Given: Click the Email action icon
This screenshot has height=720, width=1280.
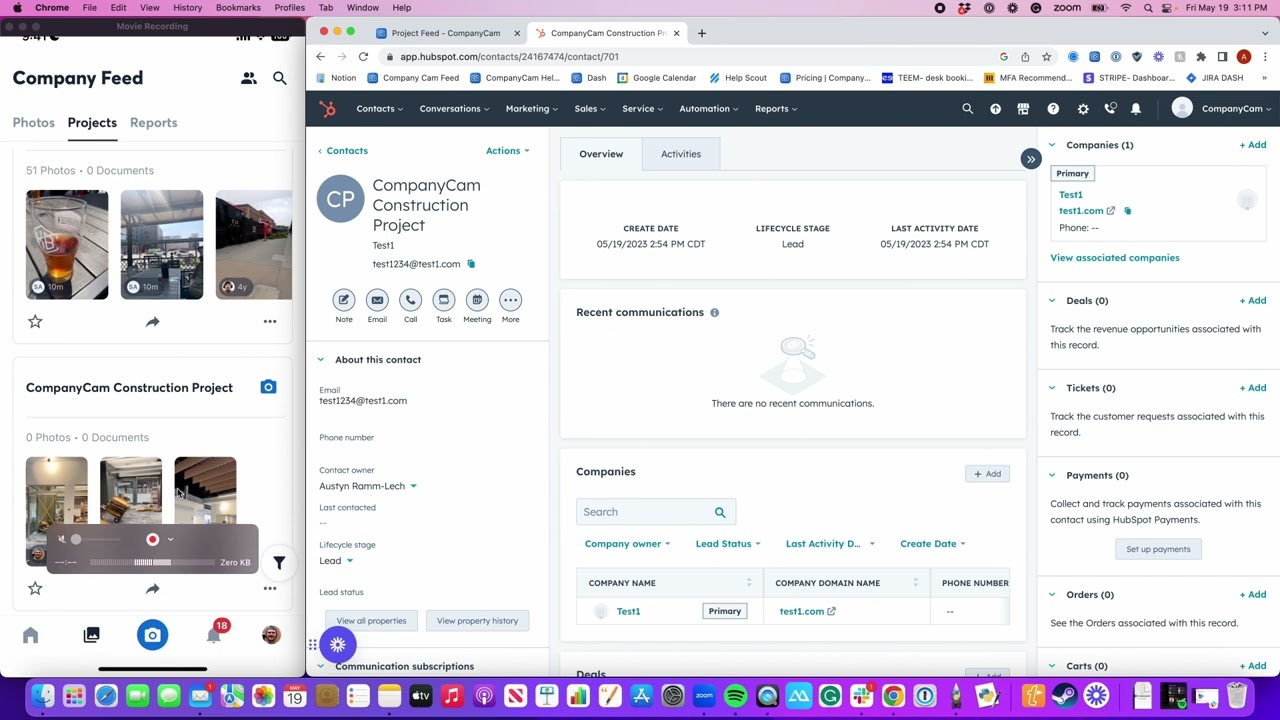Looking at the screenshot, I should coord(377,300).
